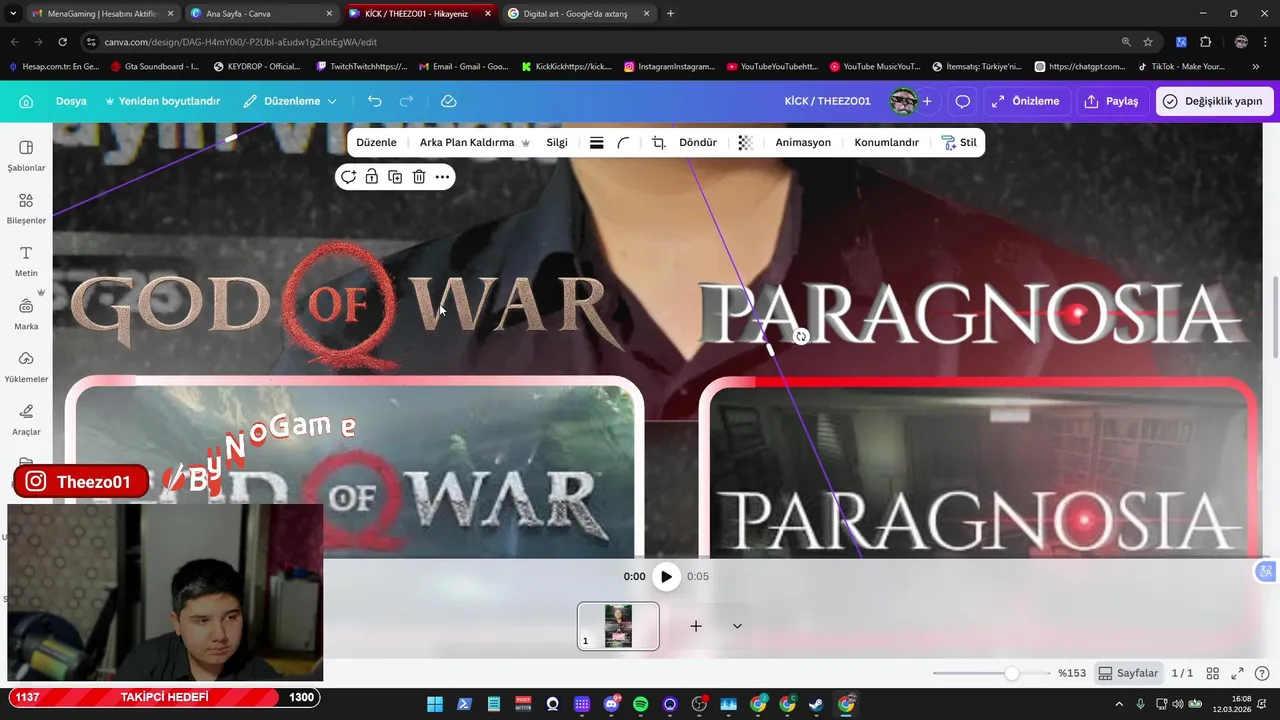The height and width of the screenshot is (720, 1280).
Task: Run Arka Plan Kaldırma background remover
Action: (474, 142)
